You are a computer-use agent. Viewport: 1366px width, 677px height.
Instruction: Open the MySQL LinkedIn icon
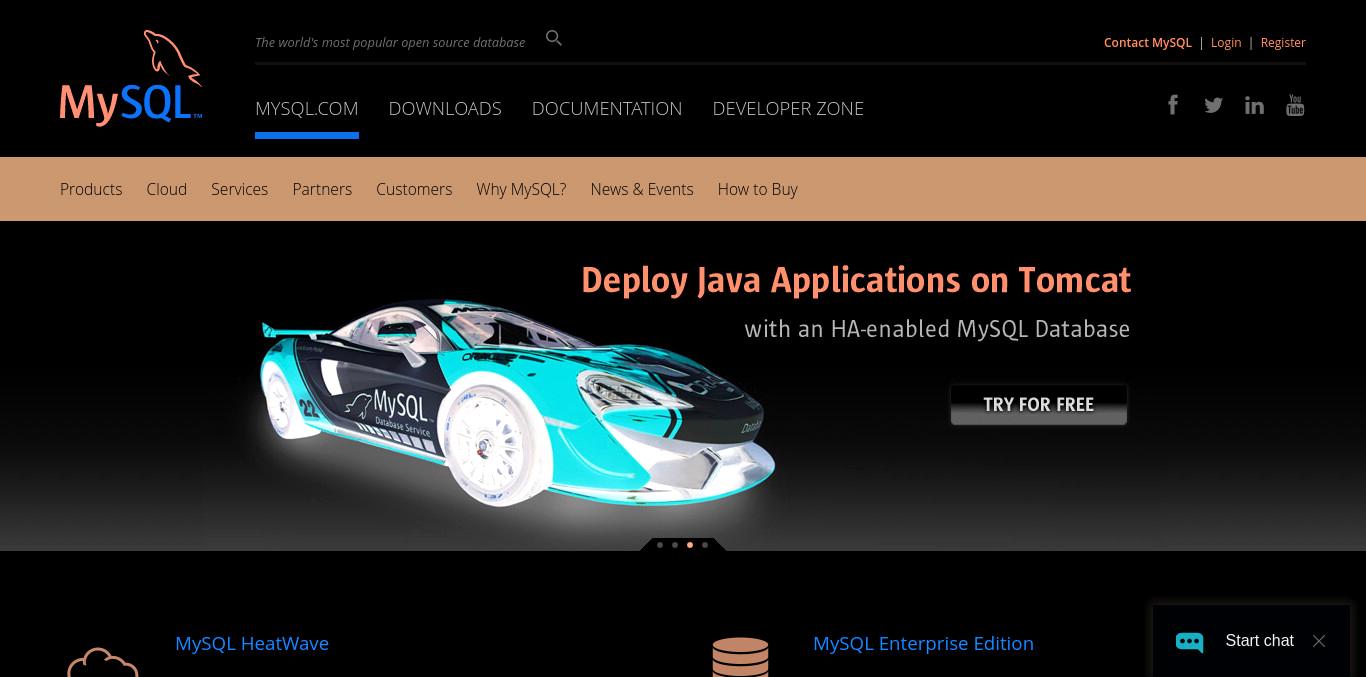pyautogui.click(x=1254, y=105)
